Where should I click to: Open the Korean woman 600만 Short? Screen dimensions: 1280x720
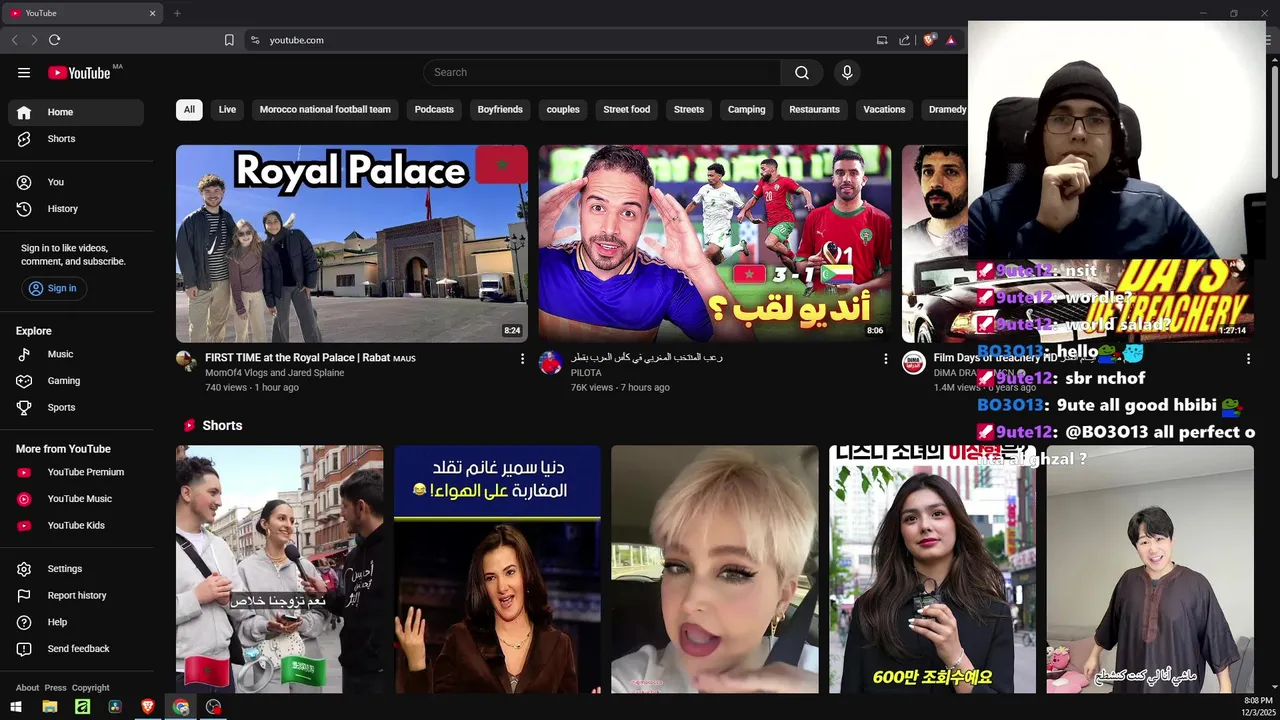tap(932, 569)
